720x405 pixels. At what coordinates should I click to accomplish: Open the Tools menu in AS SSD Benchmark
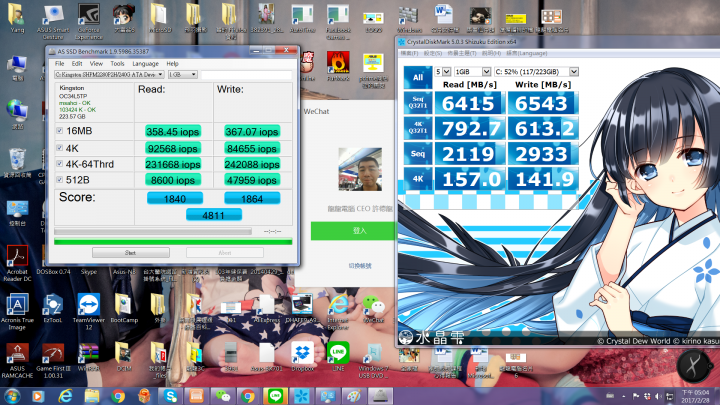(x=117, y=63)
